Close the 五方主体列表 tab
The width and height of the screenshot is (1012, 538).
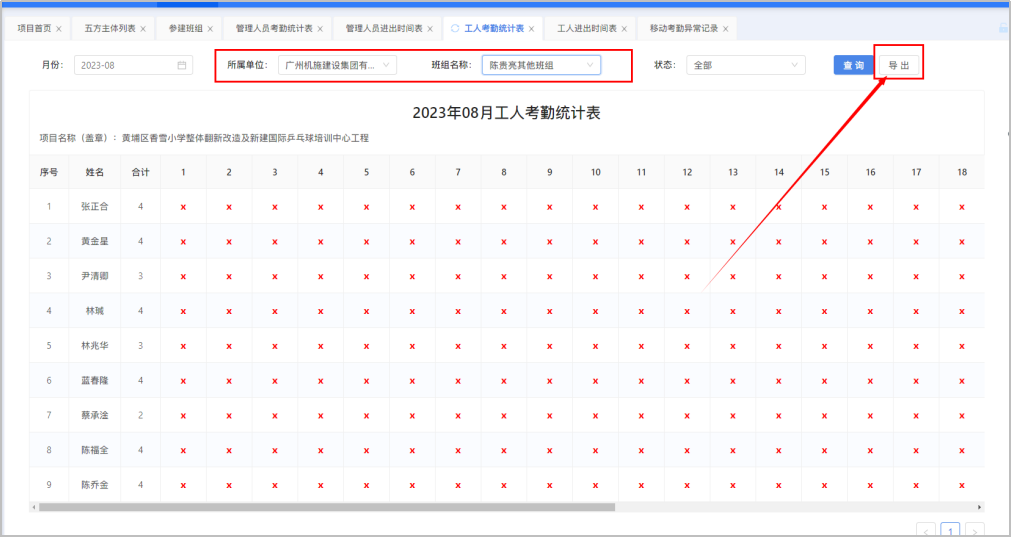tap(143, 29)
